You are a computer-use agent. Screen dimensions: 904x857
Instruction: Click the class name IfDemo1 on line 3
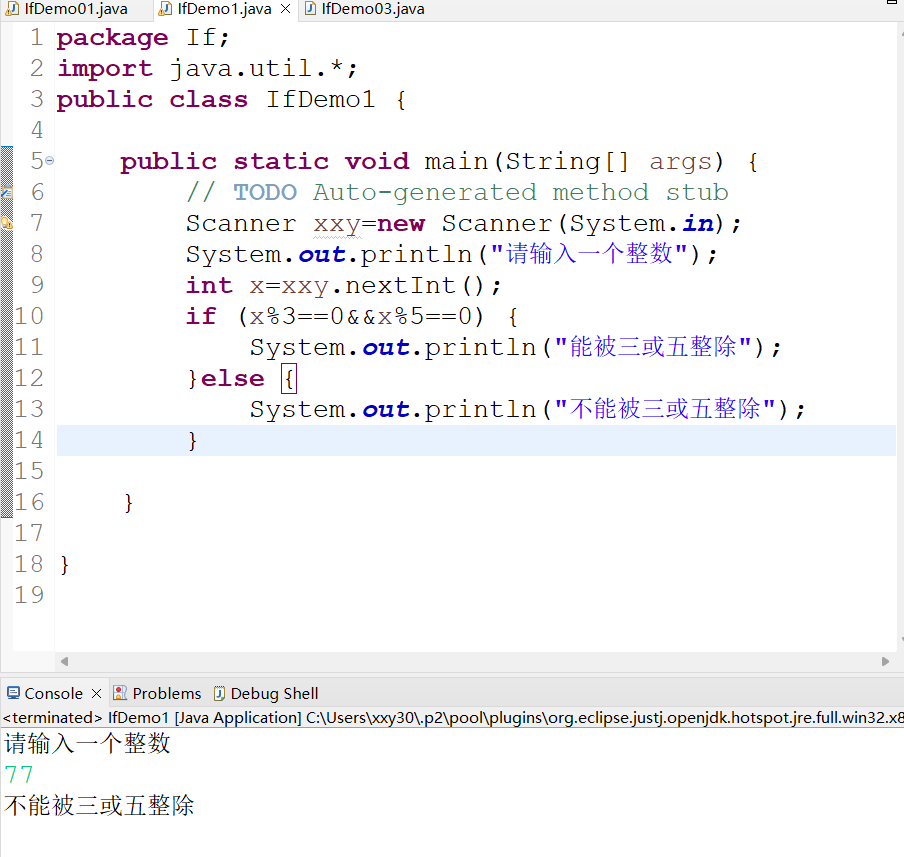coord(321,100)
